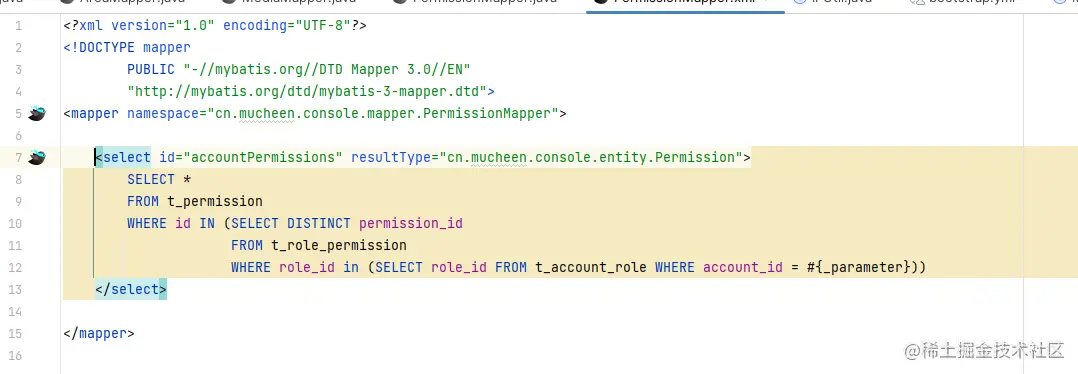Viewport: 1078px width, 374px height.
Task: Click the table name t_role_permission
Action: [339, 245]
